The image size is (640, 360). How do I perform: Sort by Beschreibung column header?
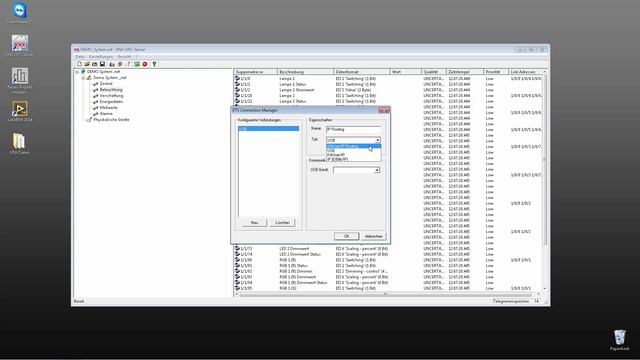point(305,72)
